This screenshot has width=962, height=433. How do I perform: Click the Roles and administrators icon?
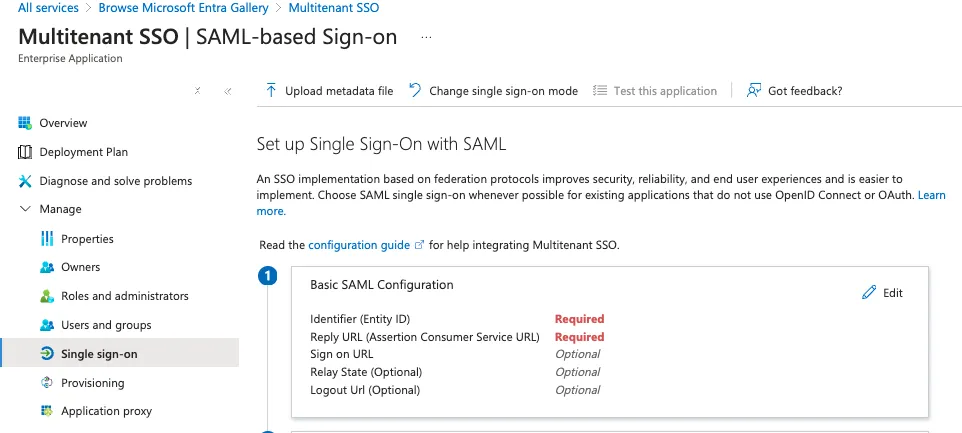pyautogui.click(x=47, y=296)
